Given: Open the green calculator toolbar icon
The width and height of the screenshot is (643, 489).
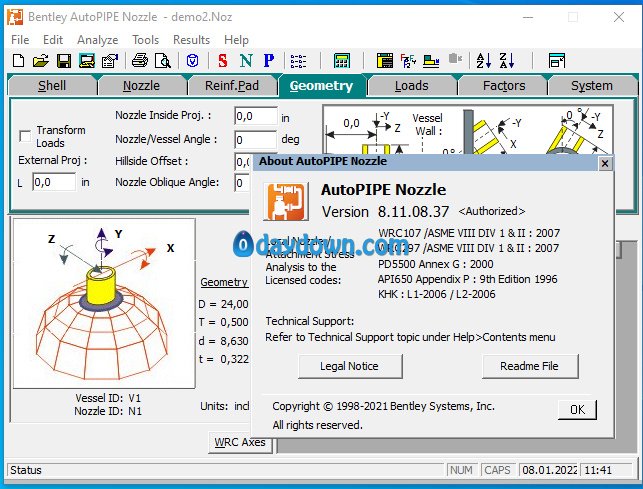Looking at the screenshot, I should click(x=342, y=61).
